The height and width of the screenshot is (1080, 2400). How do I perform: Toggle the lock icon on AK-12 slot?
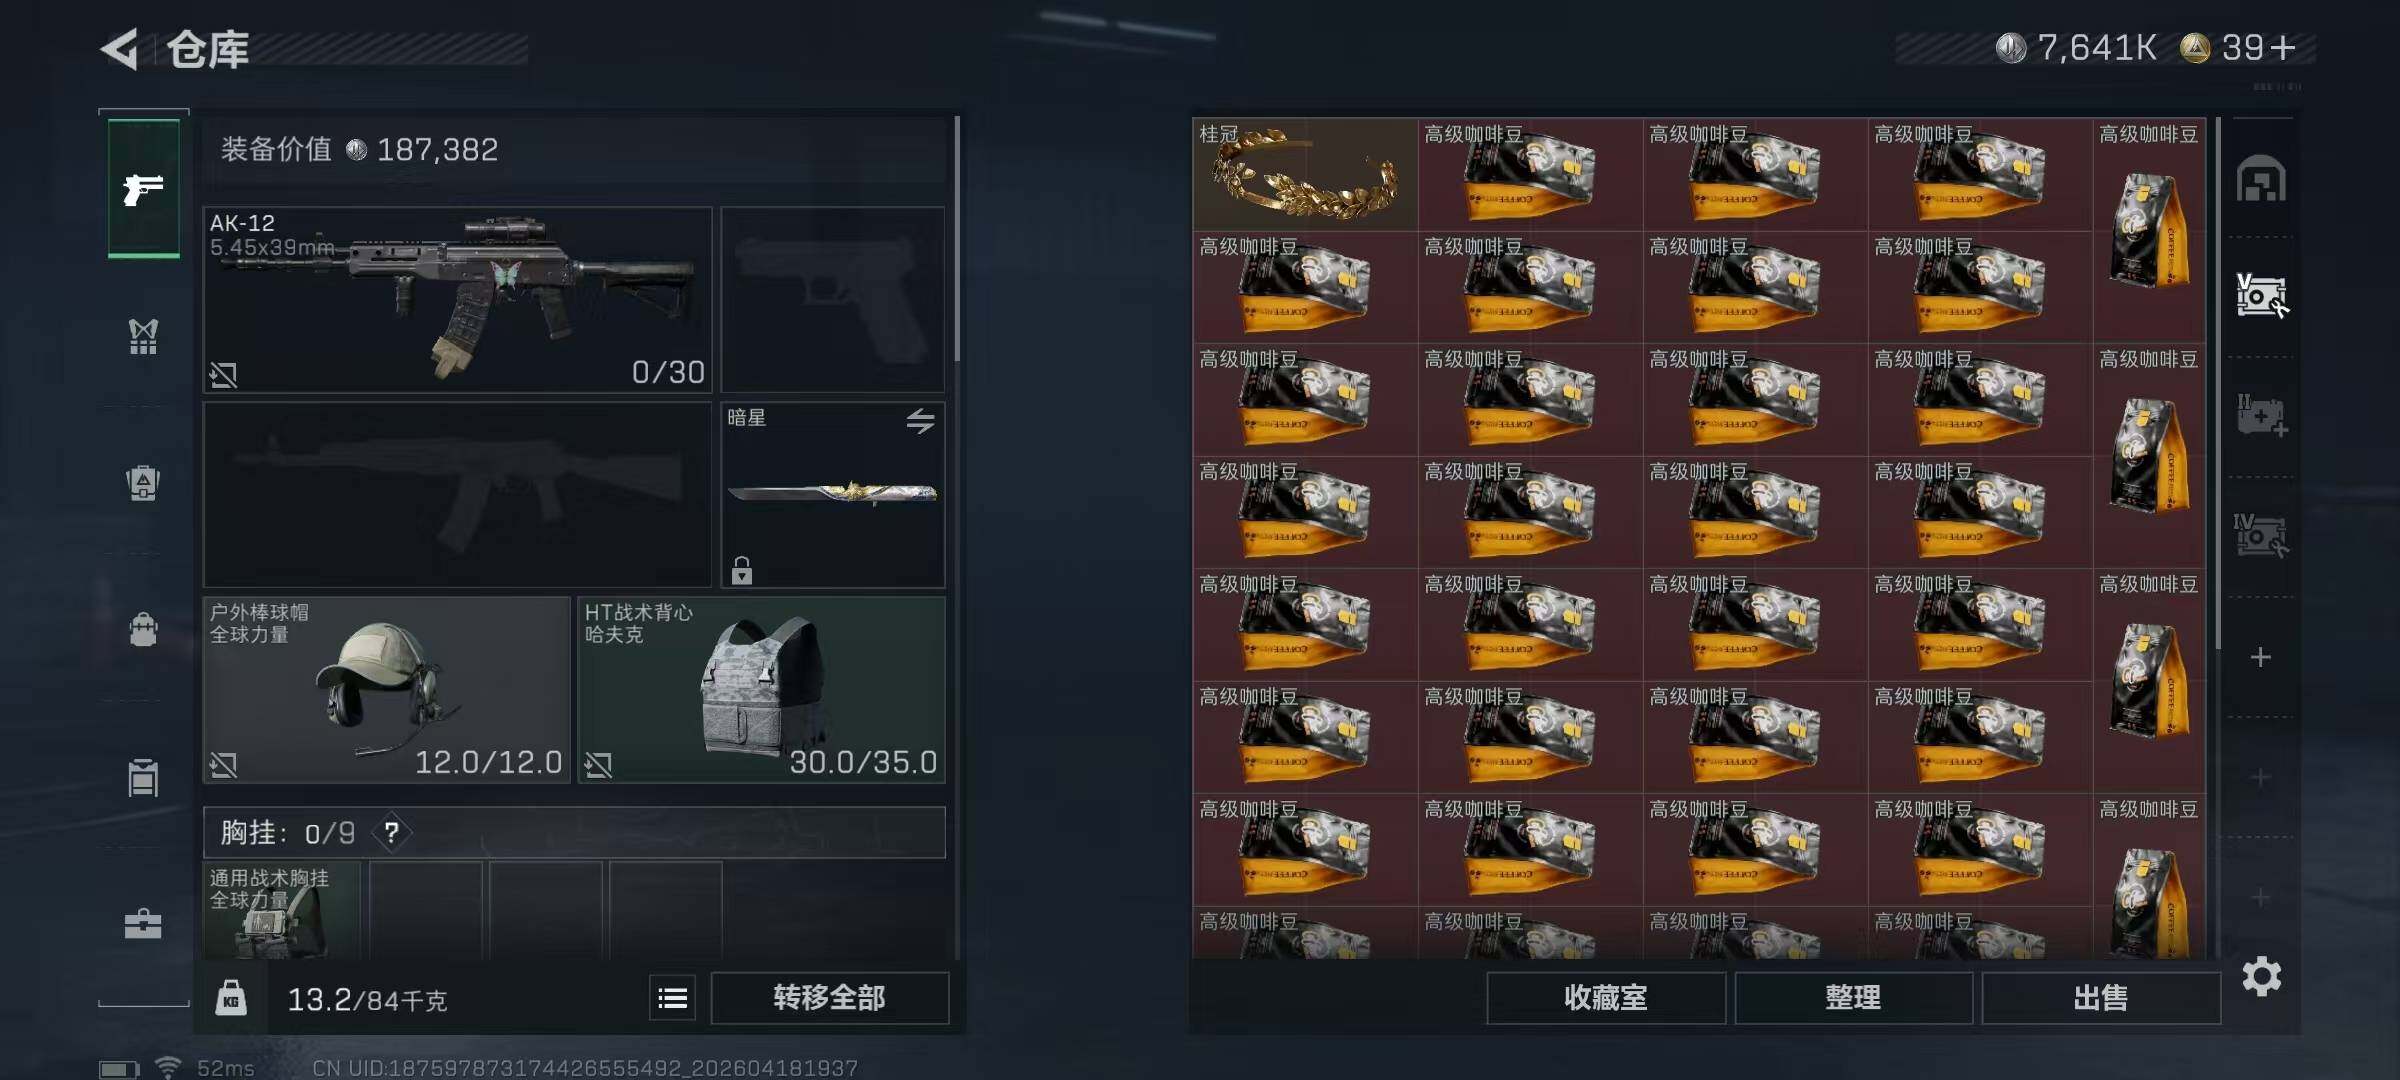(223, 375)
